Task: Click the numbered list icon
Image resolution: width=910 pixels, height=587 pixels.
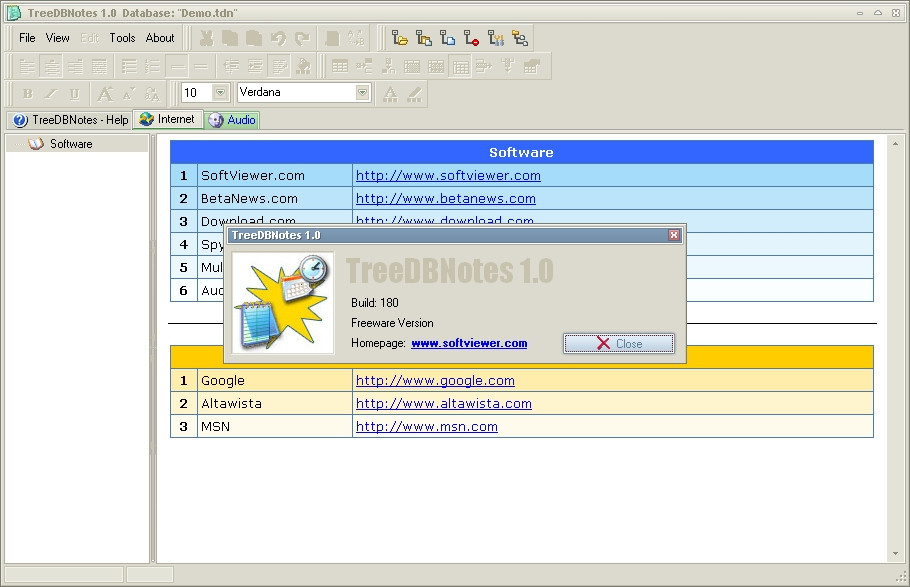Action: click(x=153, y=66)
